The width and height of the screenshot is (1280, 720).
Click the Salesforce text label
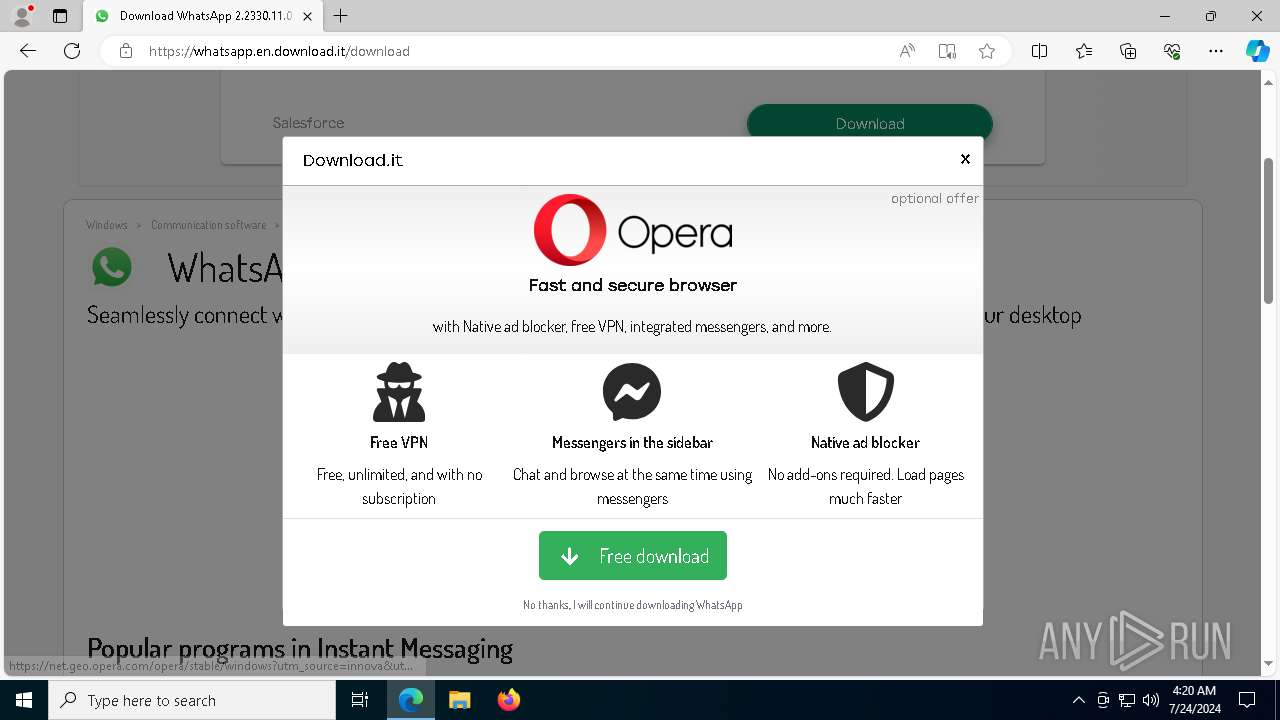(x=308, y=123)
